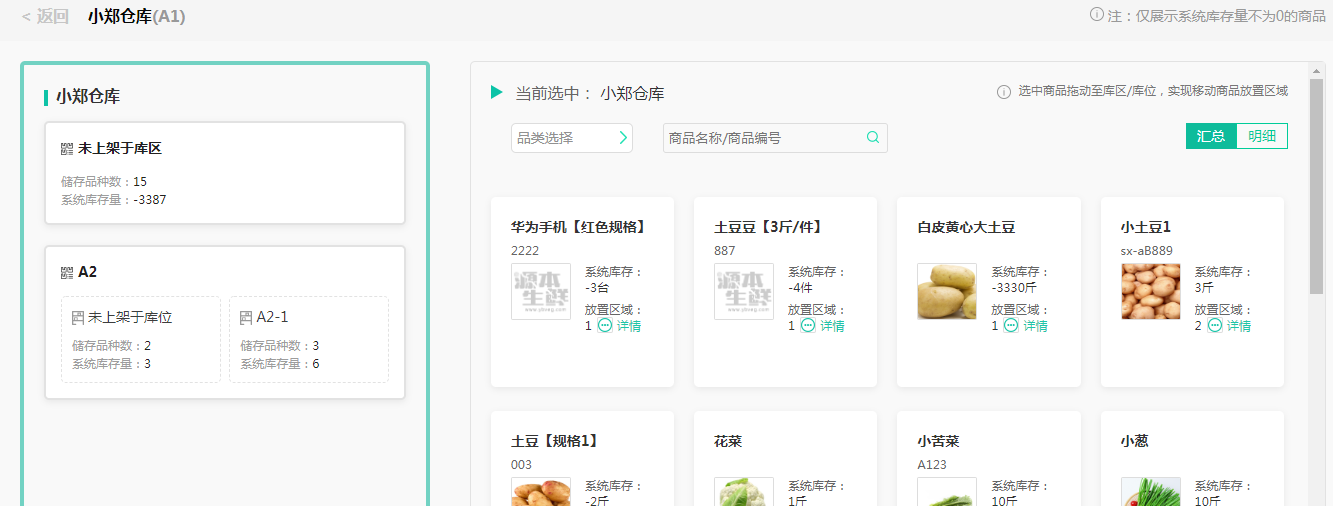Click the 白皮黄心大土豆 product title
Viewport: 1333px width, 506px height.
click(x=966, y=227)
